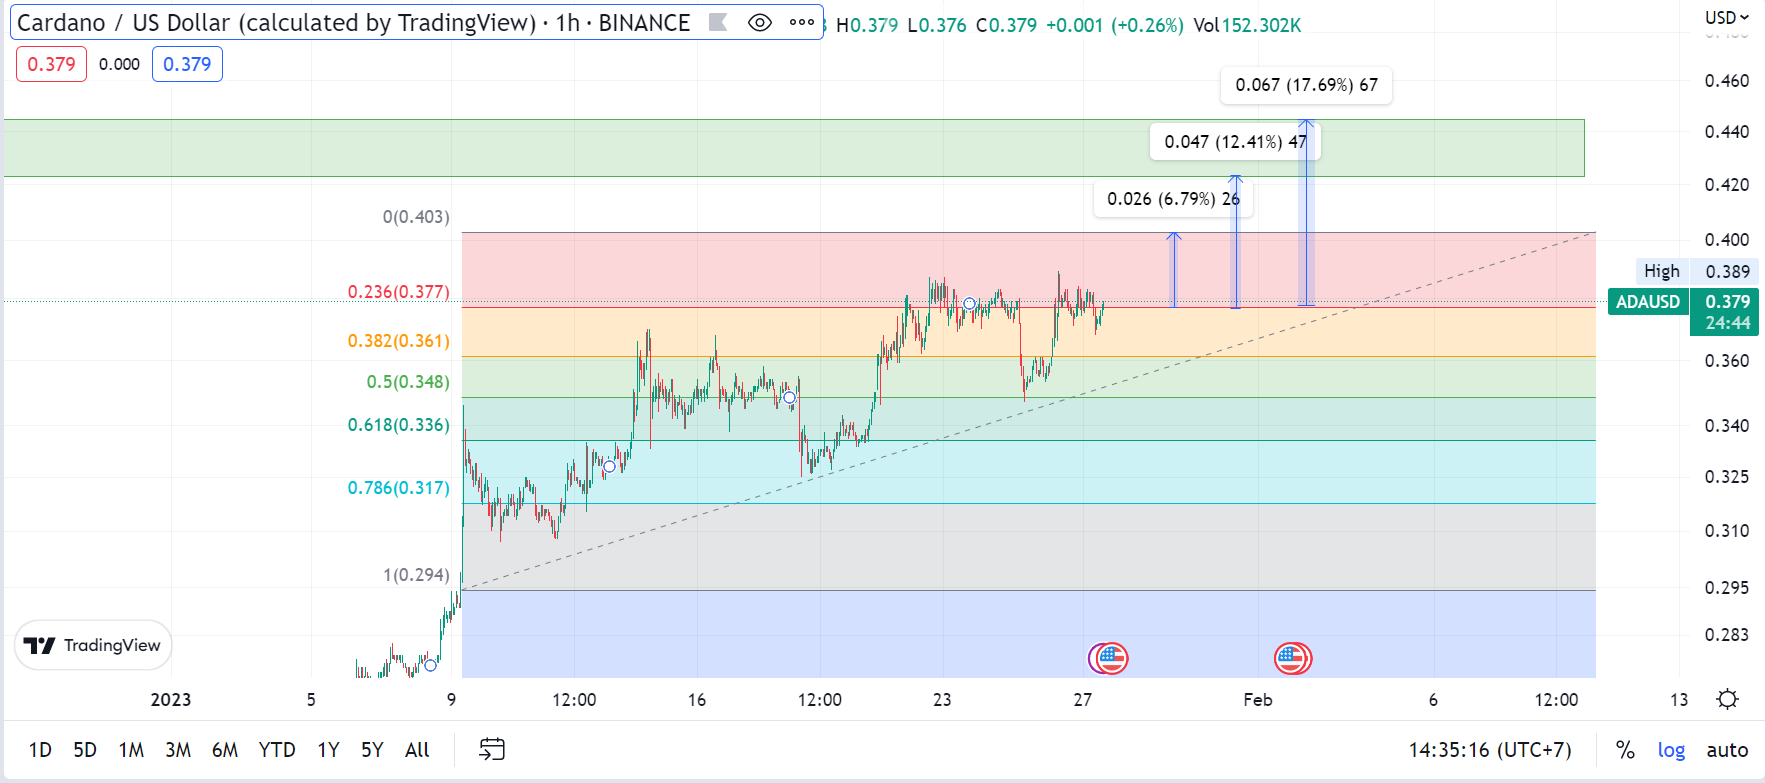Click the 0.067 (17.69%) measurement label
The width and height of the screenshot is (1765, 783).
(x=1306, y=85)
